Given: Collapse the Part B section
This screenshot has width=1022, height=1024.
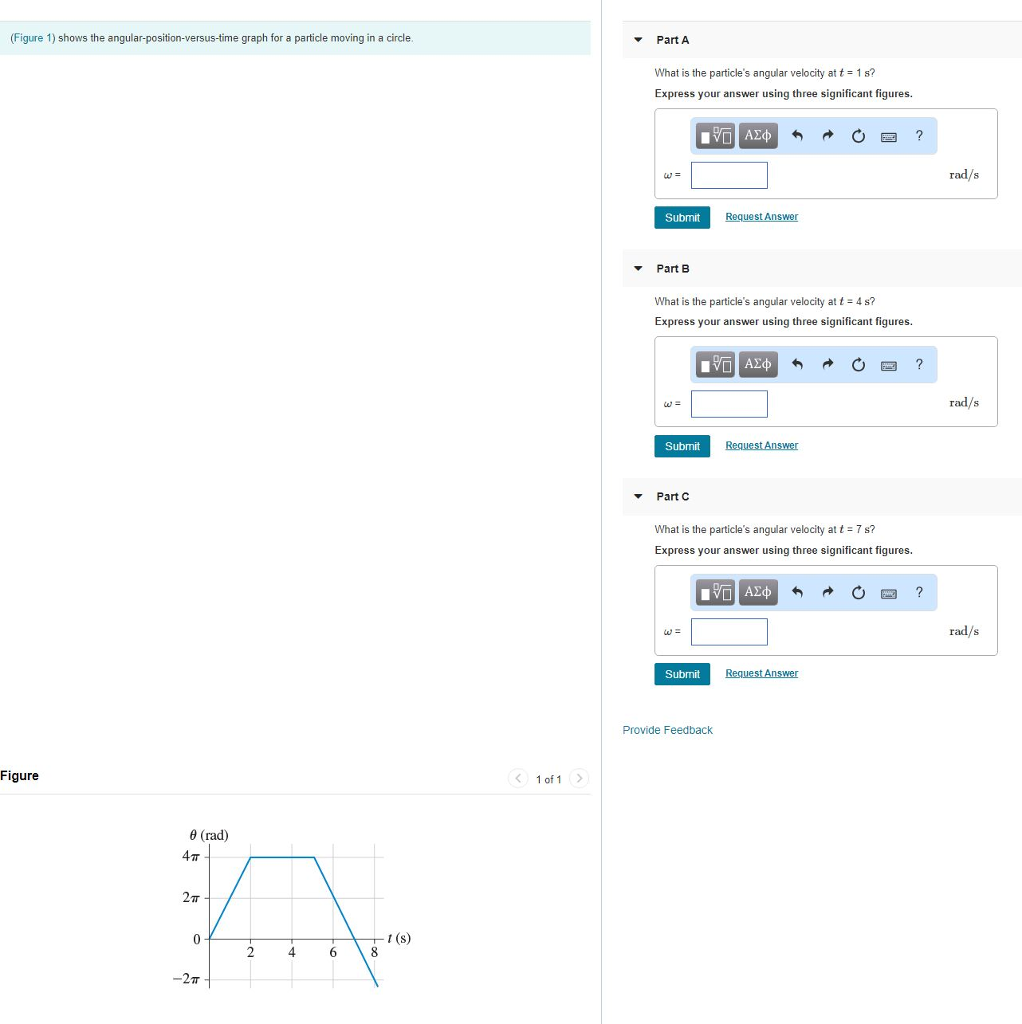Looking at the screenshot, I should click(x=638, y=268).
